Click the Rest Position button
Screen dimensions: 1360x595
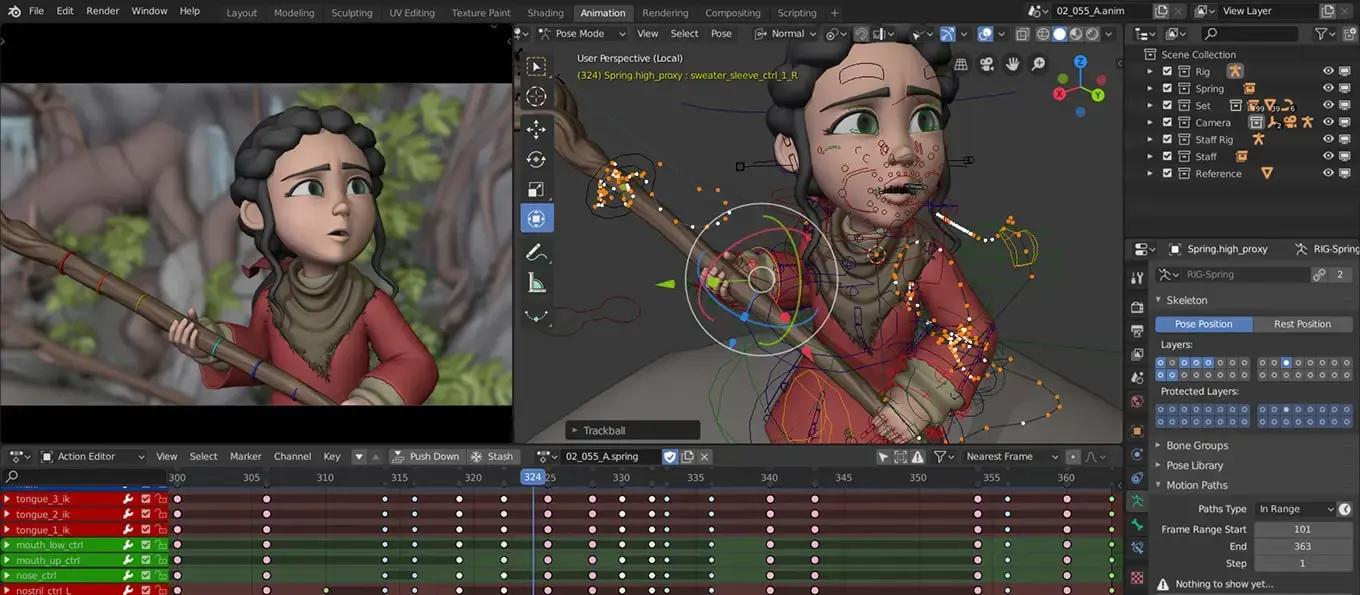1301,324
